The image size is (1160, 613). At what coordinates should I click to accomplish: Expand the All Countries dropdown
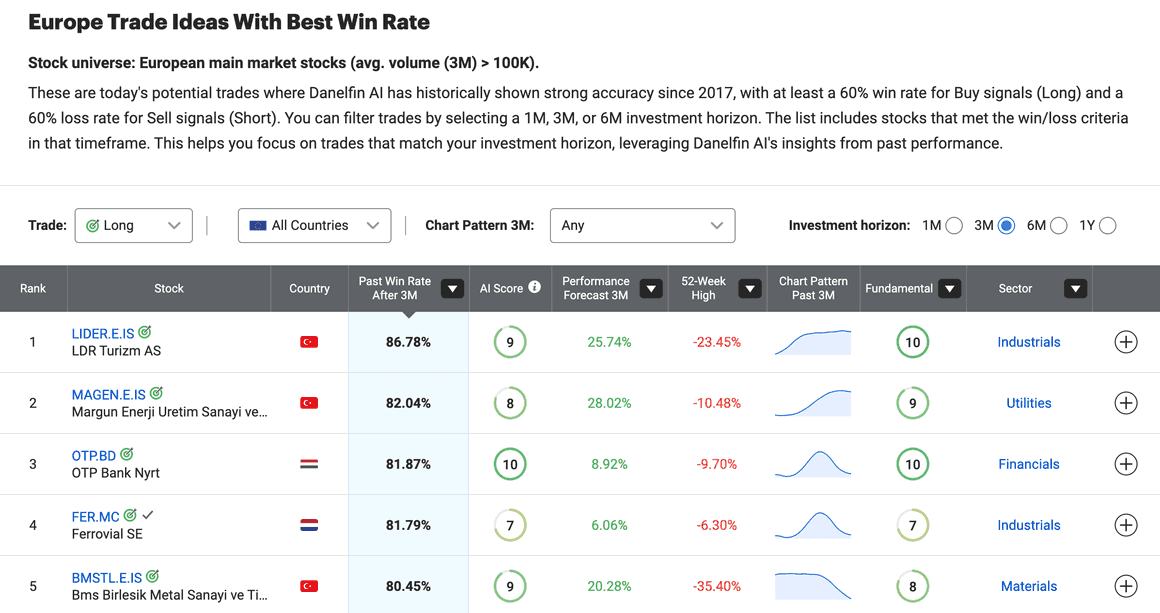(314, 226)
